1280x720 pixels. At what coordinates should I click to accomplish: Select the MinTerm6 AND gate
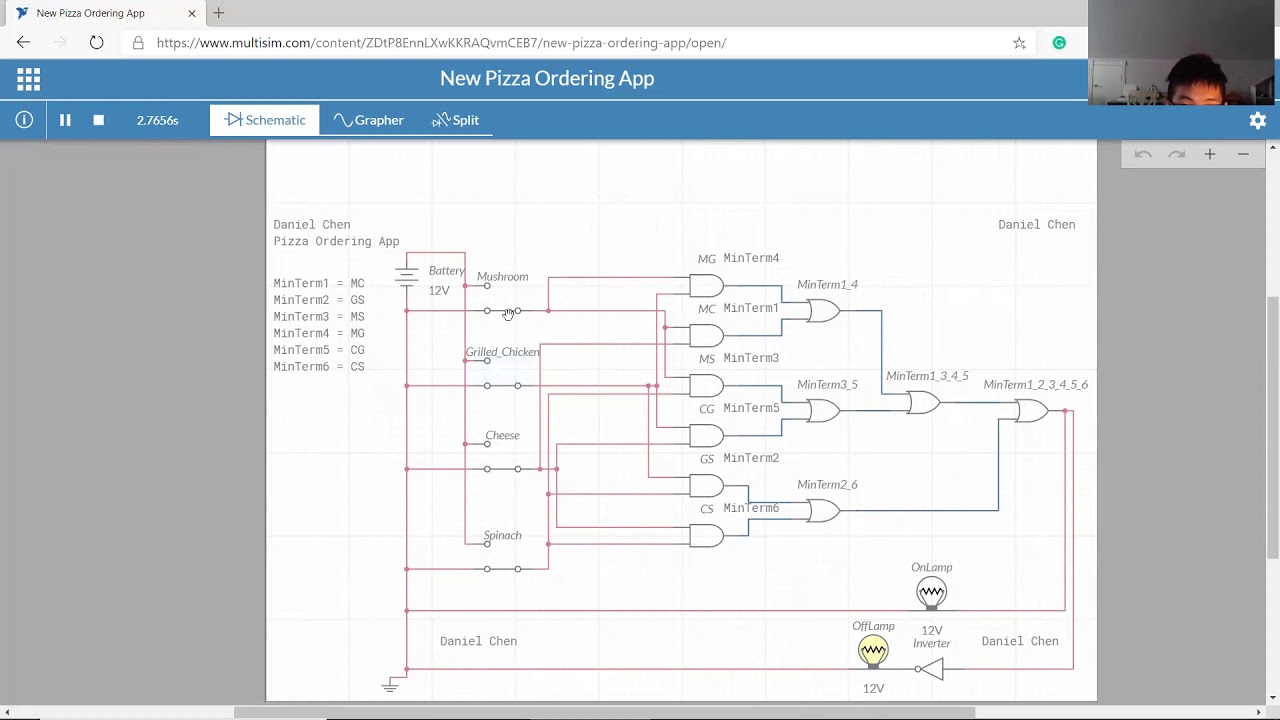pyautogui.click(x=706, y=536)
